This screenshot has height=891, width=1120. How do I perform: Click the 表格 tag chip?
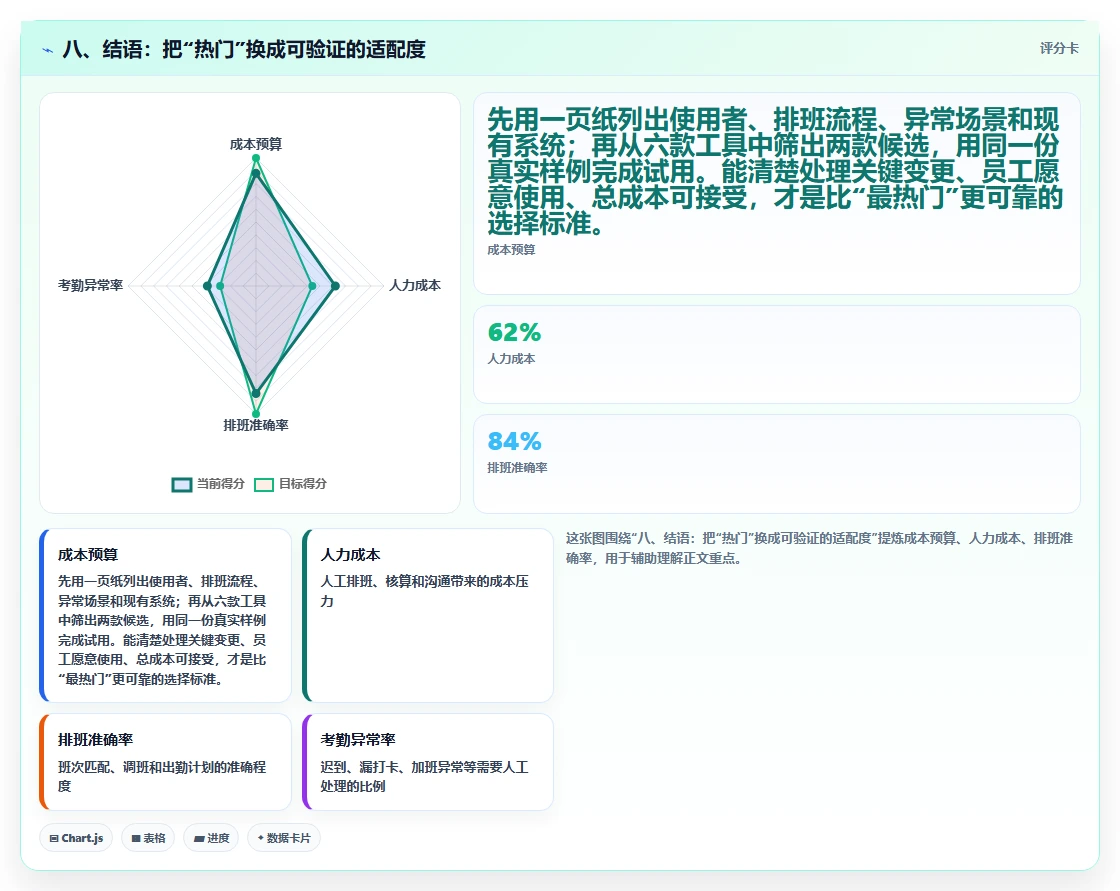coord(148,838)
